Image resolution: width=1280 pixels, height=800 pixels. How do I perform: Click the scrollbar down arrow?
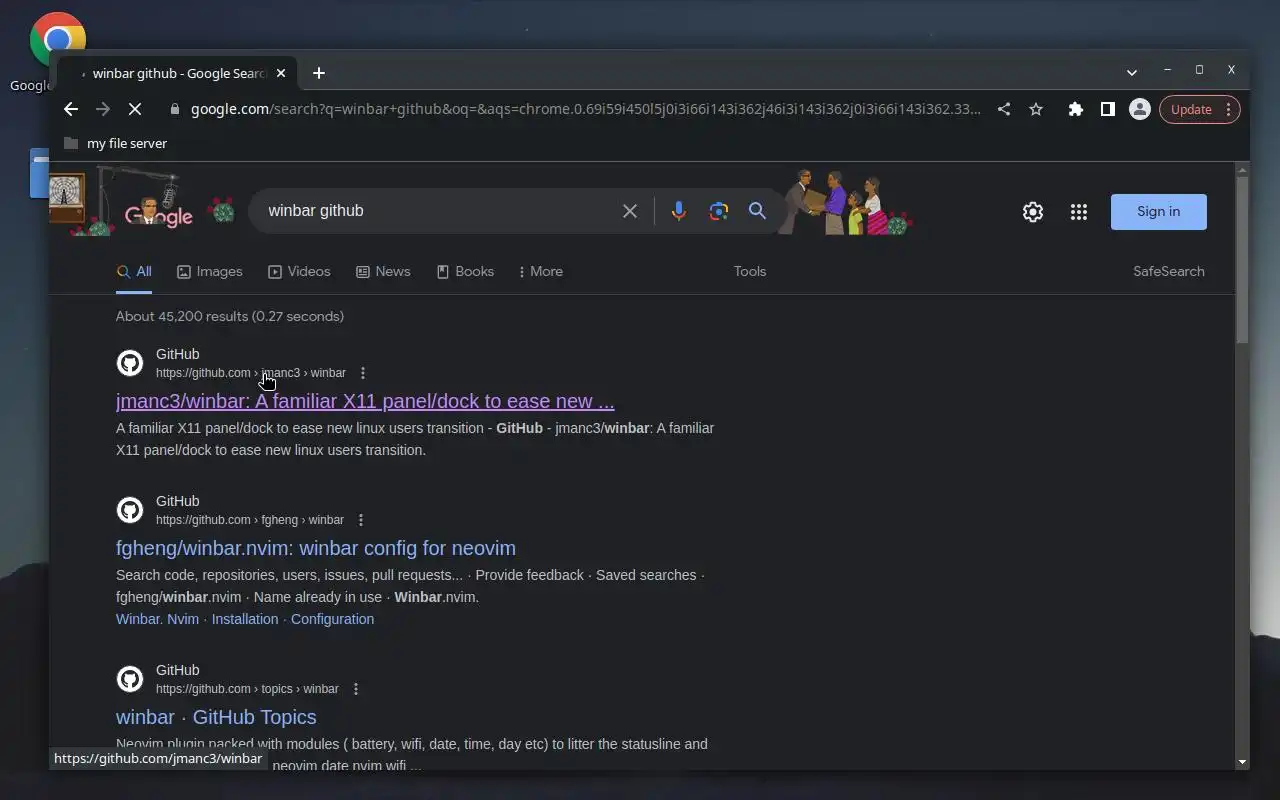pos(1242,762)
